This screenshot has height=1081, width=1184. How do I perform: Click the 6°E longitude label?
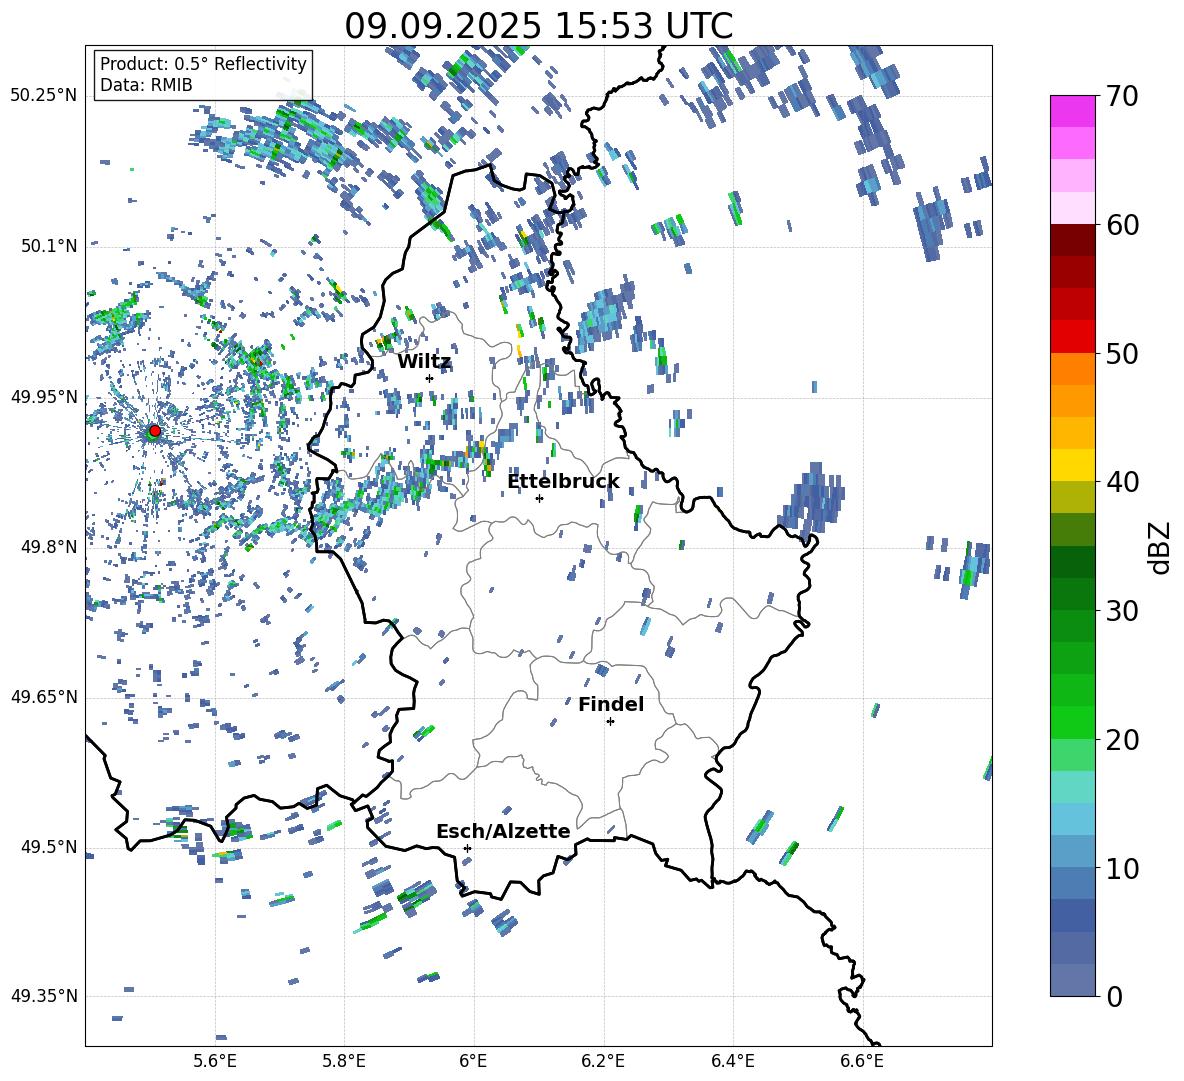(x=473, y=1061)
